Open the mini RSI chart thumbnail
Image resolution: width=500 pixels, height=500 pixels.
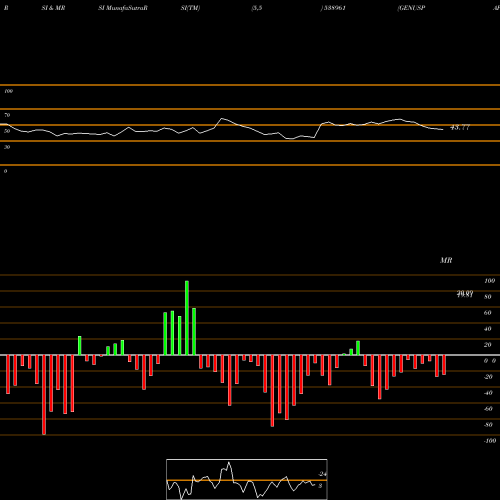click(x=247, y=479)
